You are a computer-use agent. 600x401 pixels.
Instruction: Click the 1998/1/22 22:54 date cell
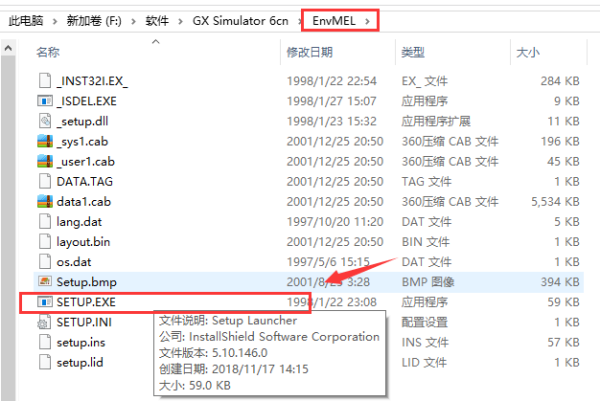click(332, 81)
